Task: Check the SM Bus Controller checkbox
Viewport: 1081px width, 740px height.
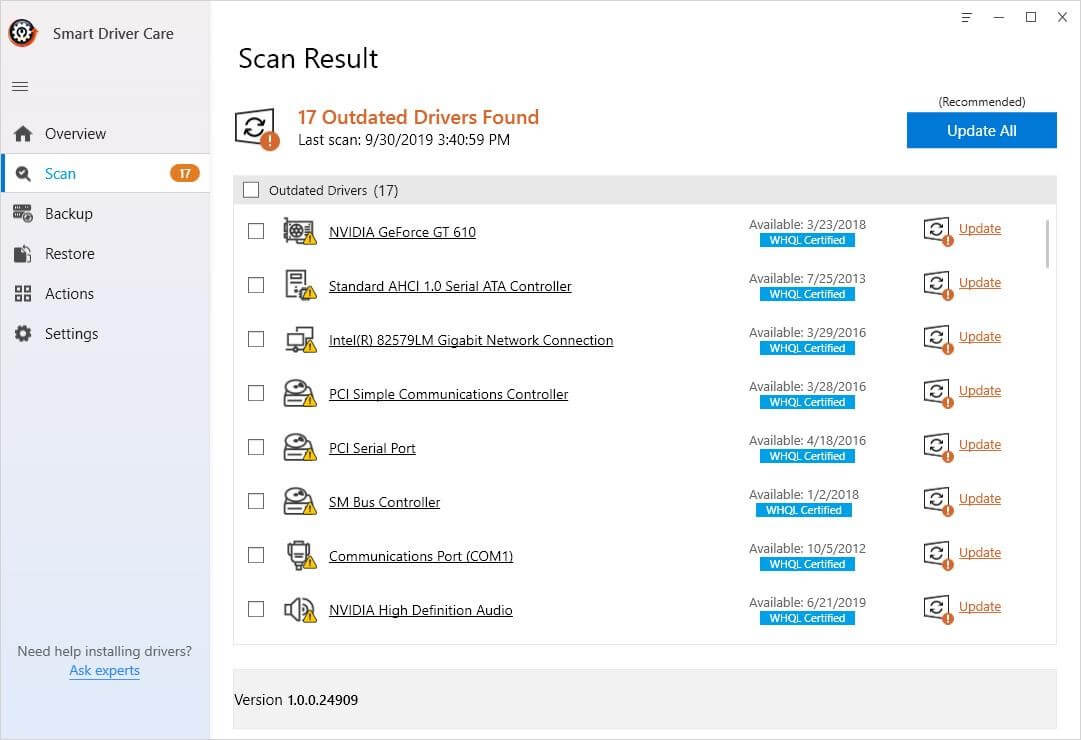Action: (x=255, y=500)
